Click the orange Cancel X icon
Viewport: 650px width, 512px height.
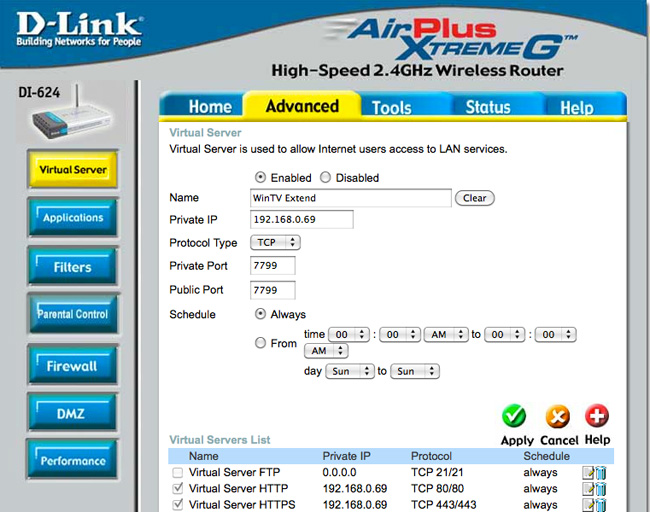coord(558,416)
